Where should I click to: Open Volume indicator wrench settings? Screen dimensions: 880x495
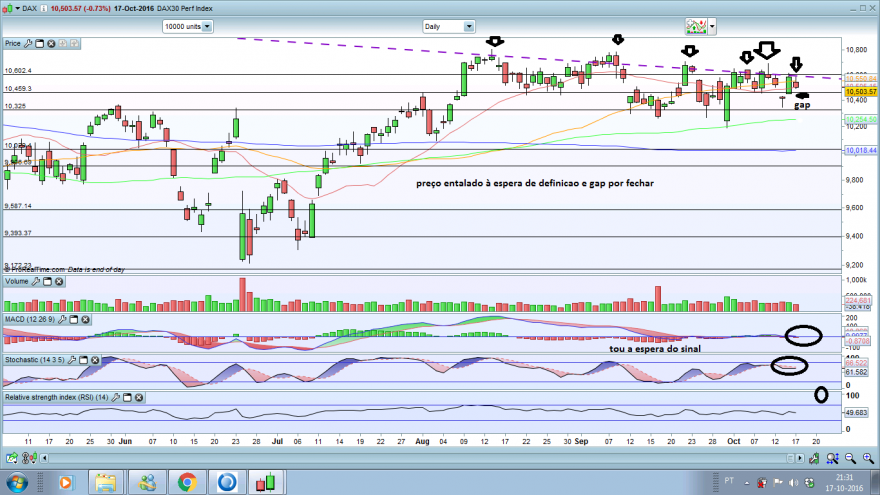coord(36,282)
